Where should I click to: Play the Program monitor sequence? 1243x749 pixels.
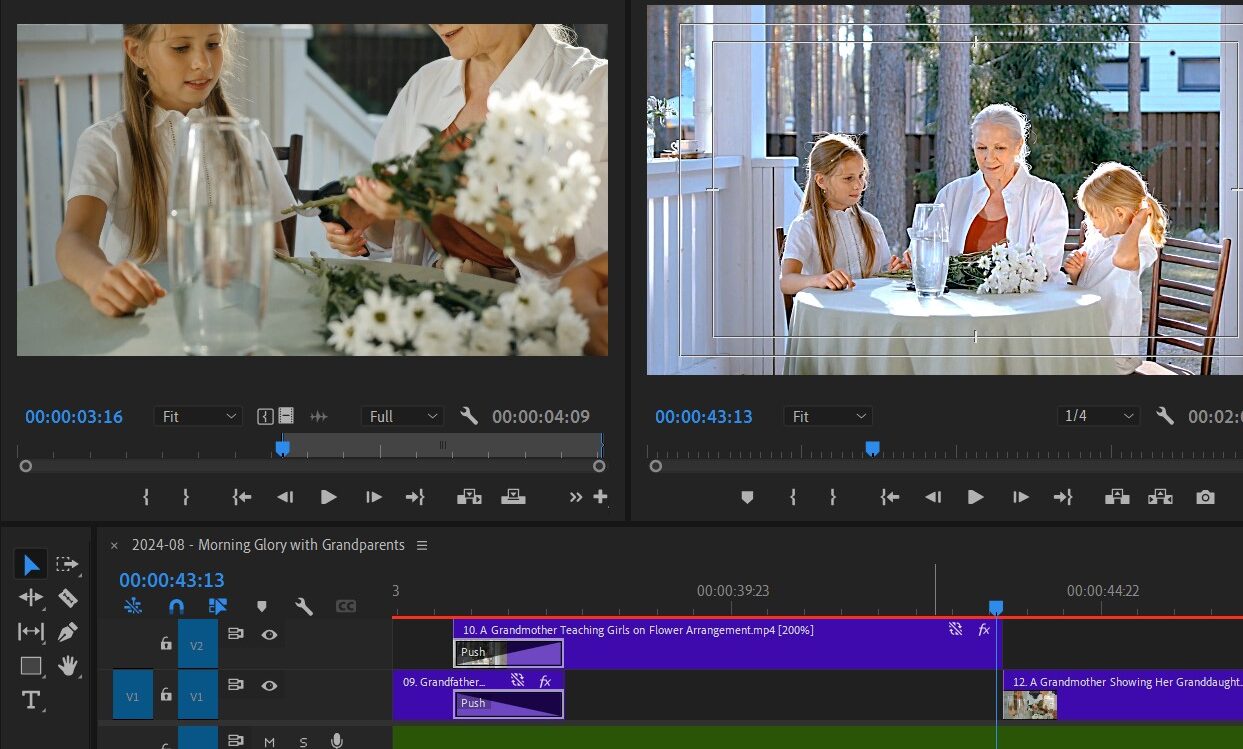[975, 496]
